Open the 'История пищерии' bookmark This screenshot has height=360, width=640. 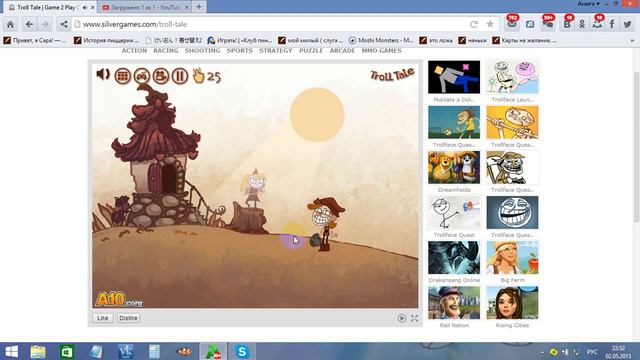point(107,40)
